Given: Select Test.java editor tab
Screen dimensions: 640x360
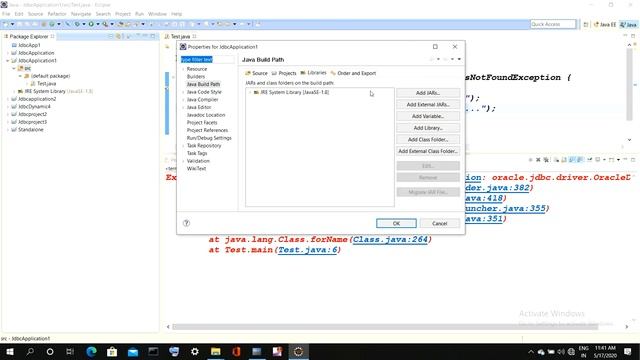Looking at the screenshot, I should tap(180, 36).
